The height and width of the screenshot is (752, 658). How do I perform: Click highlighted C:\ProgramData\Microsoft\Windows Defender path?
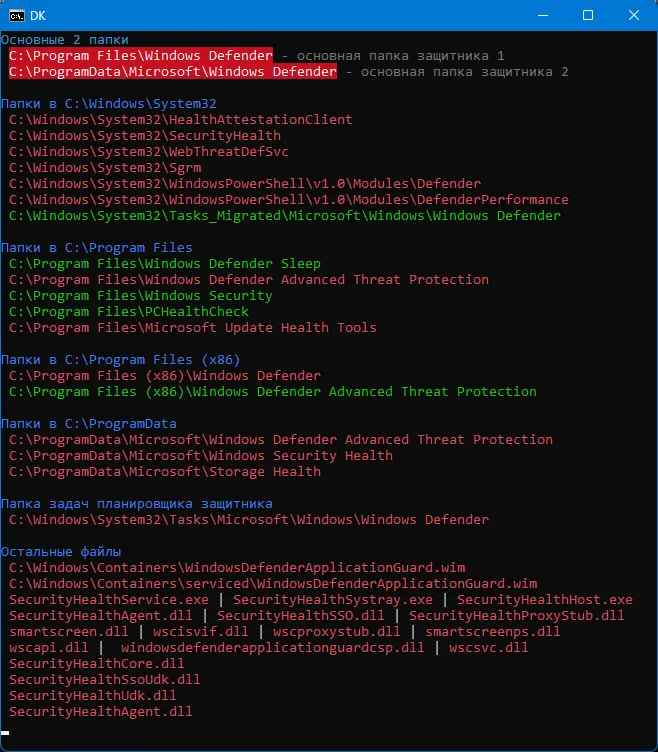coord(172,72)
